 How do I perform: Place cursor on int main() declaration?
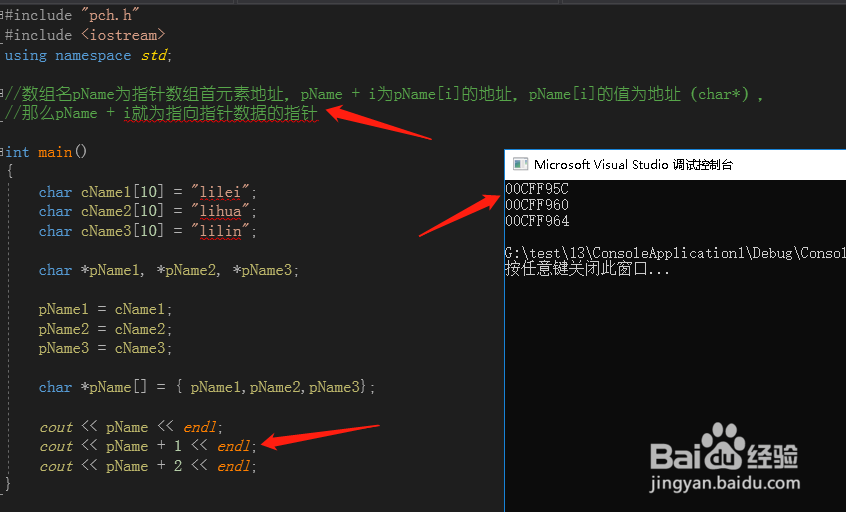pyautogui.click(x=46, y=152)
